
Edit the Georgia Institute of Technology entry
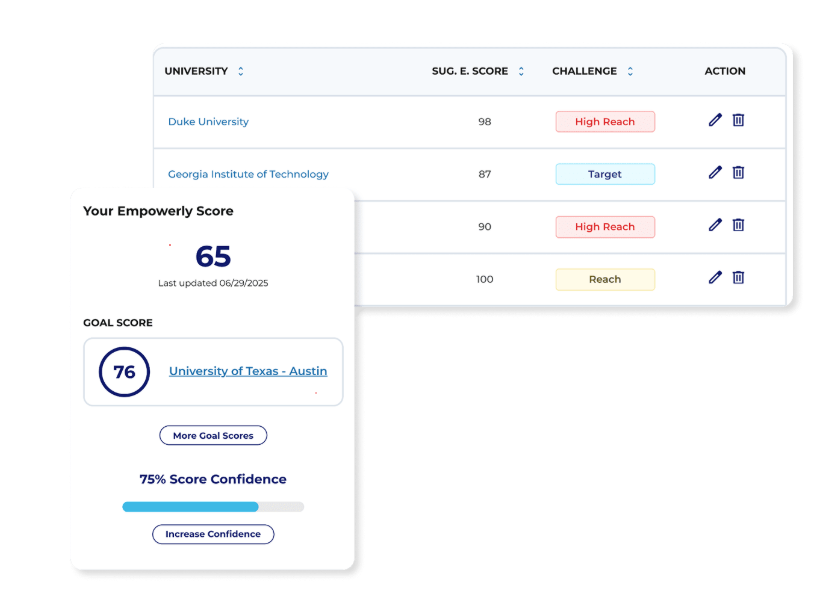click(715, 173)
